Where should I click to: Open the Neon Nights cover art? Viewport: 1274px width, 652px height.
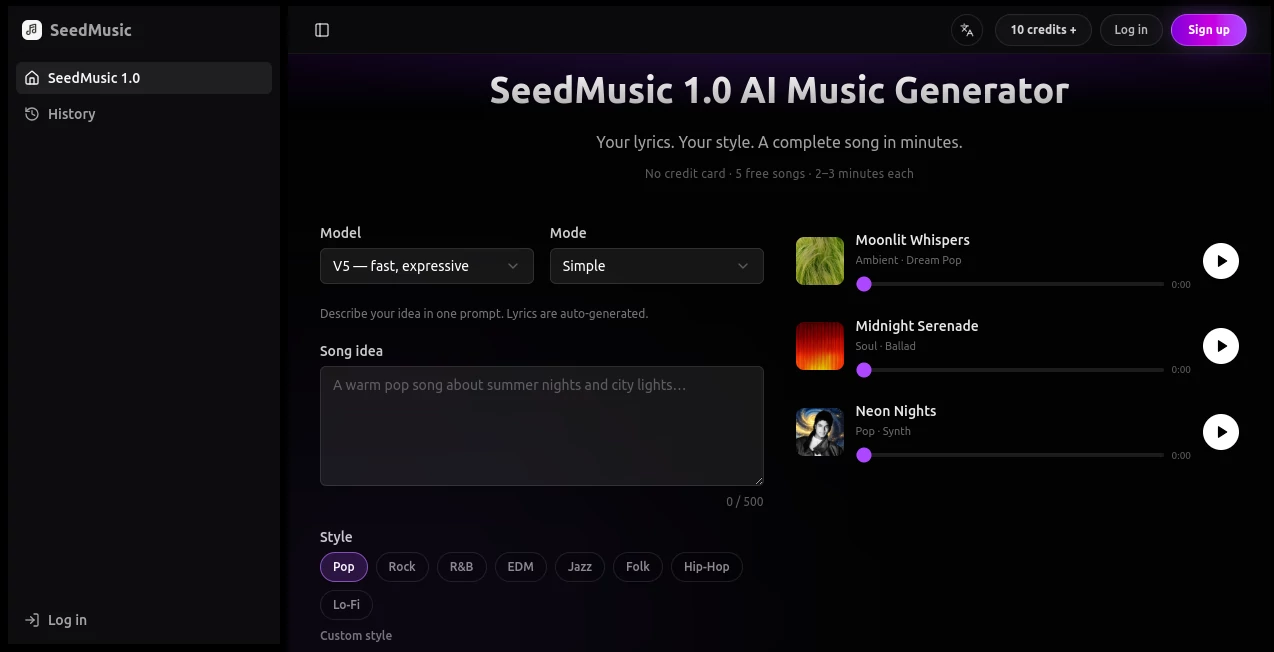820,432
